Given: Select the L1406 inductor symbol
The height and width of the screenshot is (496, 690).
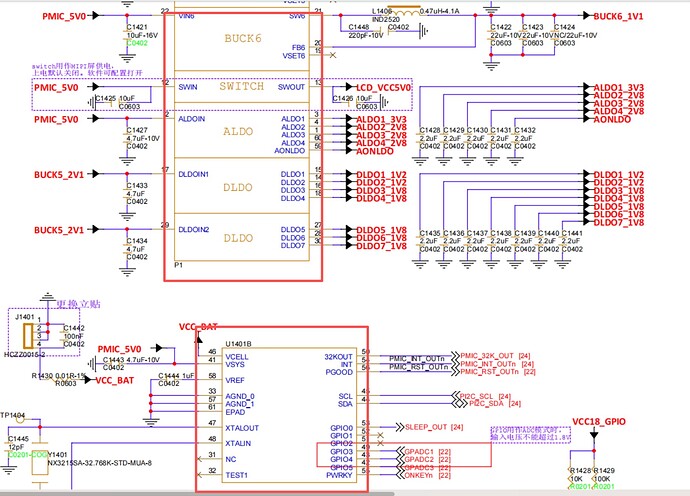Looking at the screenshot, I should [404, 11].
